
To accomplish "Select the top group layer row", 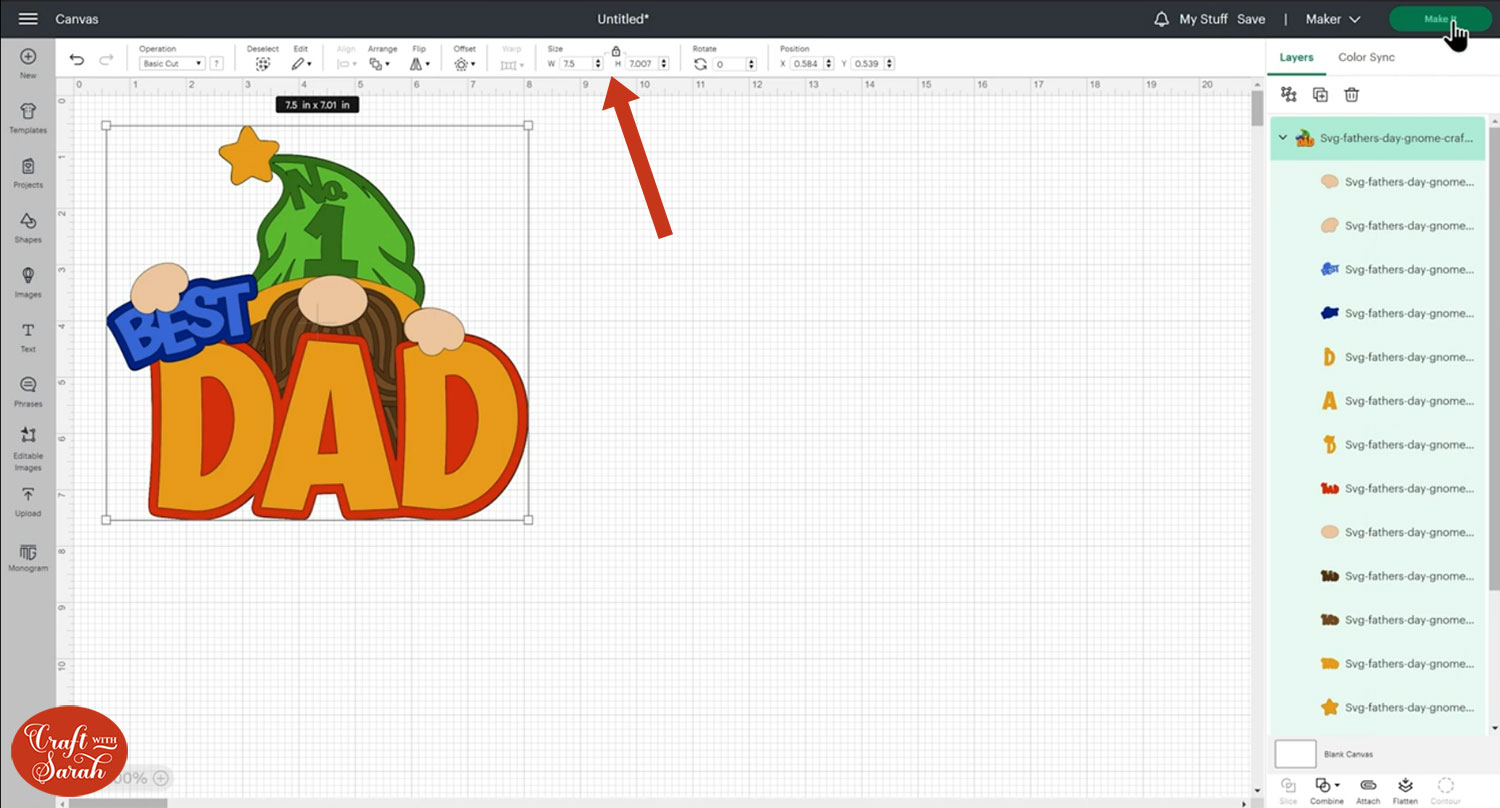I will point(1377,138).
